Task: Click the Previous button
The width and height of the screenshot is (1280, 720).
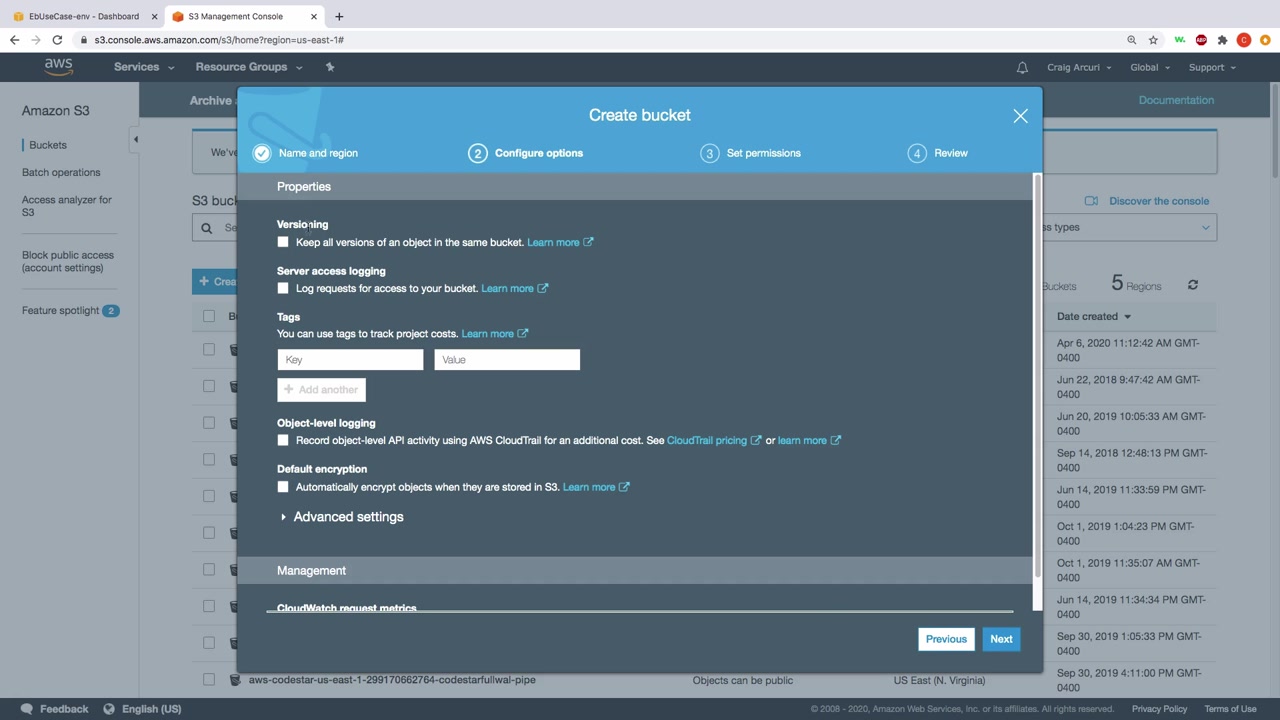Action: coord(946,639)
